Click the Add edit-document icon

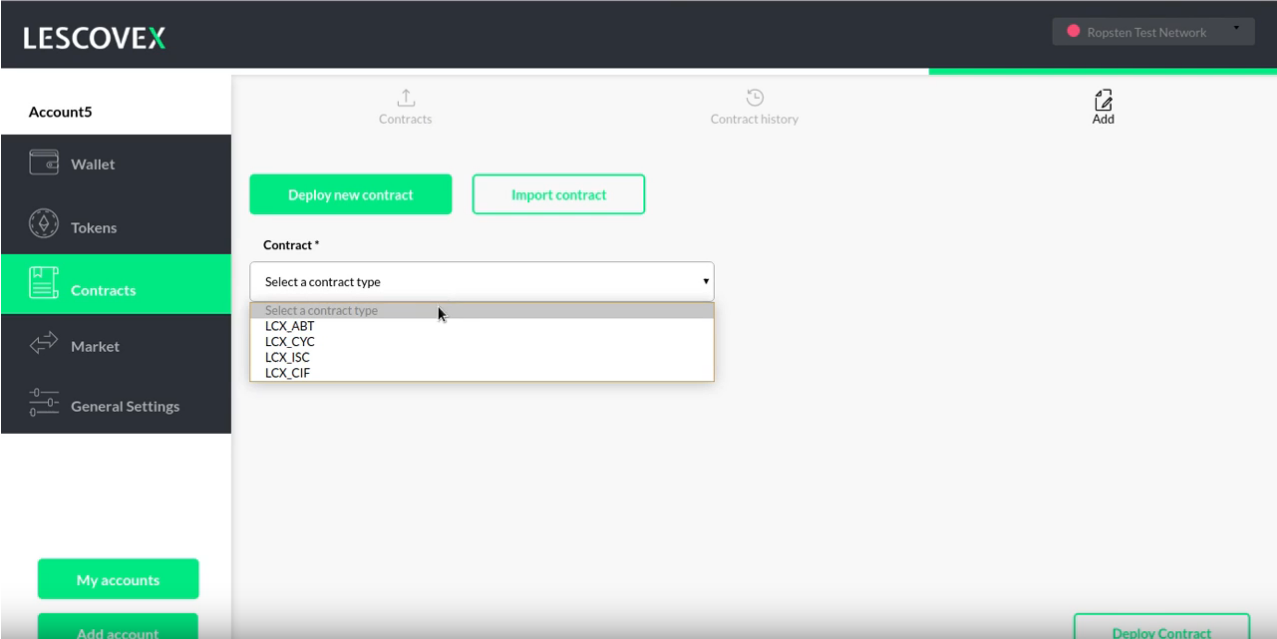pyautogui.click(x=1103, y=99)
